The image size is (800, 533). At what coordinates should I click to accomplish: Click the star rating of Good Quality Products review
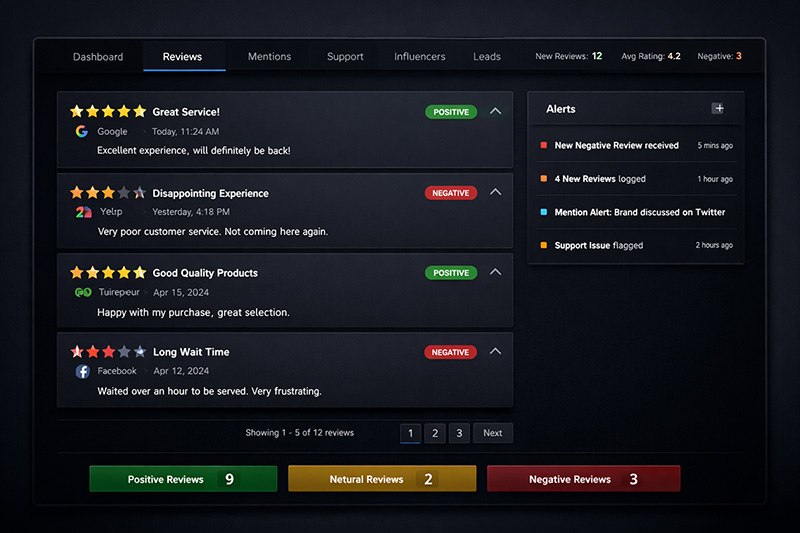coord(108,272)
